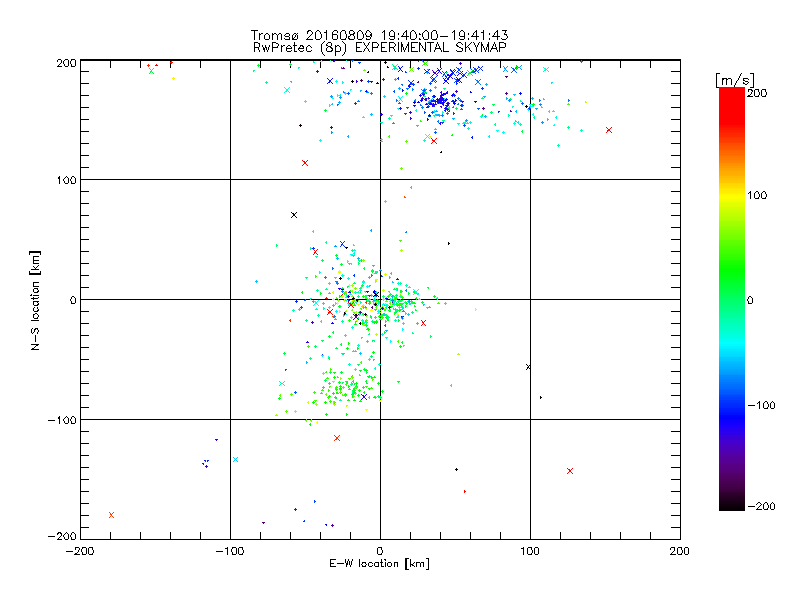This screenshot has height=600, width=800.
Task: Click the colorbar tick label "0"
Action: click(x=750, y=301)
